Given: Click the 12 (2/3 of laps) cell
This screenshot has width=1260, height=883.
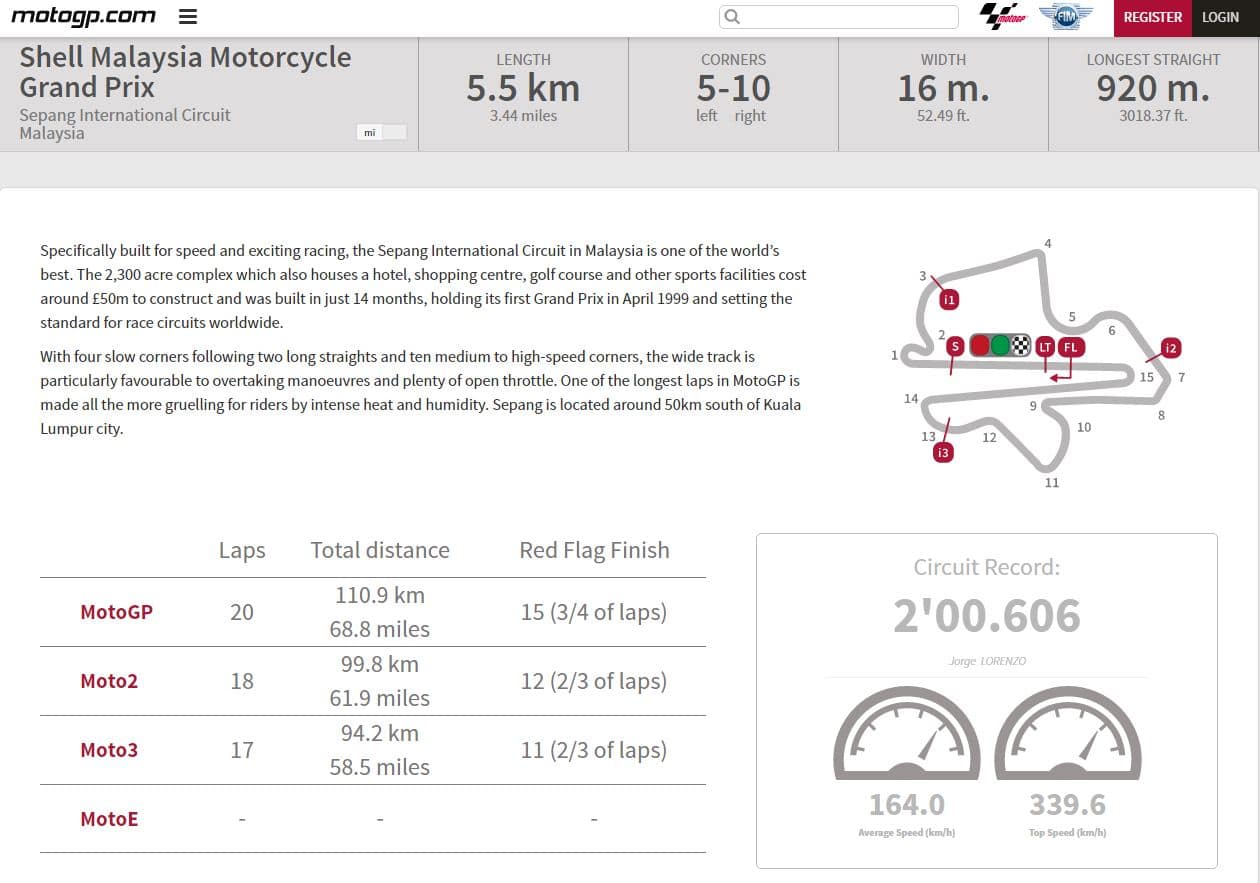Looking at the screenshot, I should [x=594, y=681].
